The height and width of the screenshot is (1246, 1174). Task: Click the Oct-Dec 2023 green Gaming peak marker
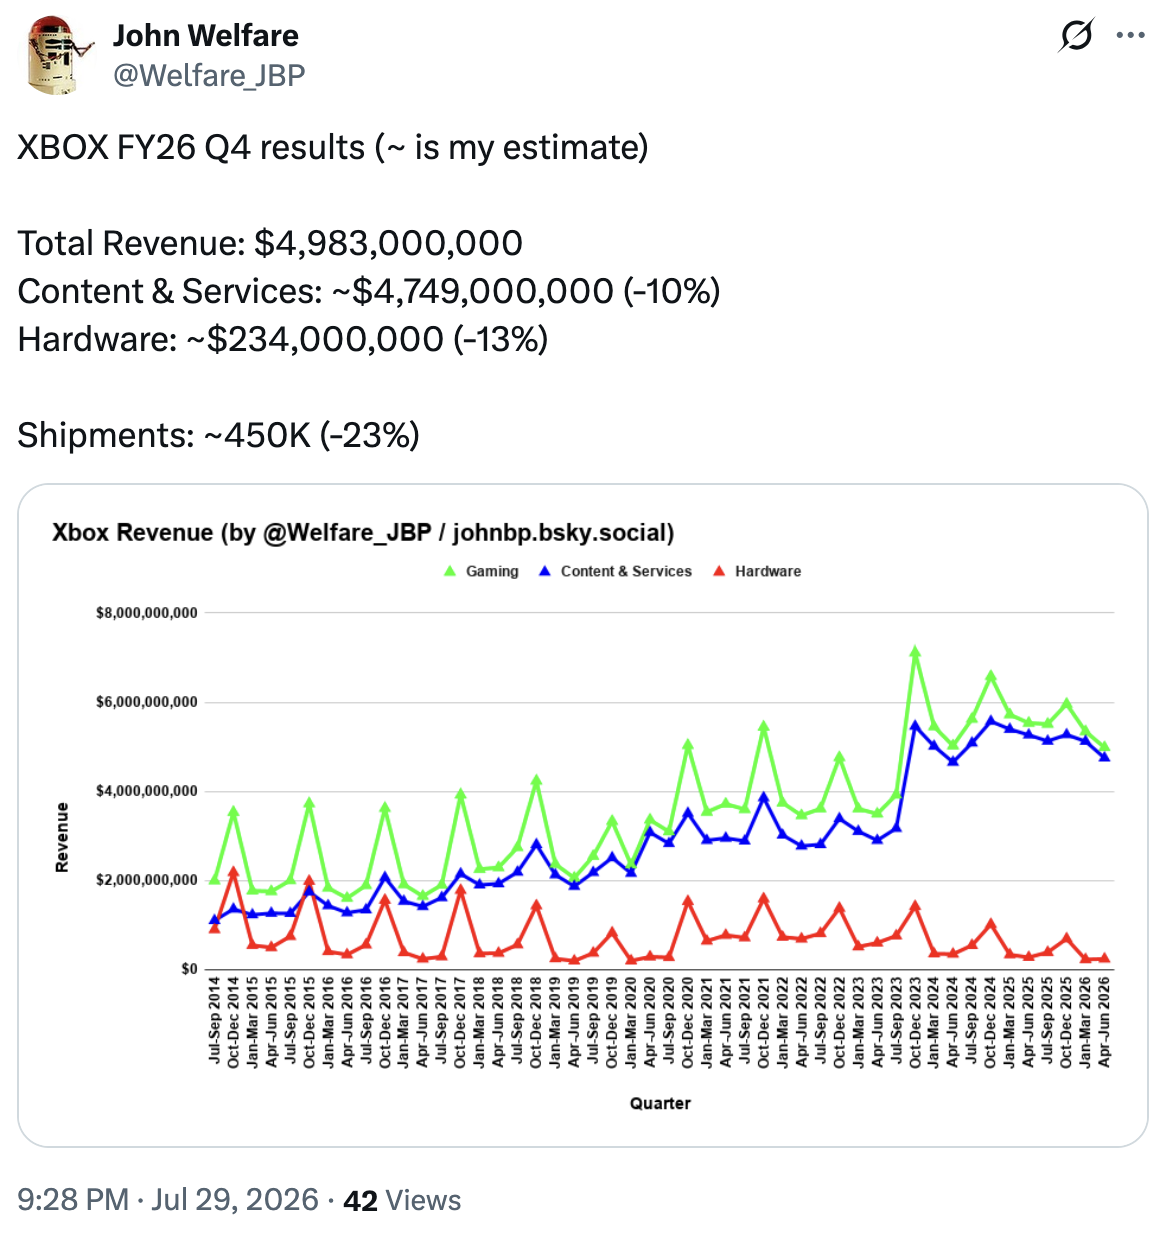(914, 651)
